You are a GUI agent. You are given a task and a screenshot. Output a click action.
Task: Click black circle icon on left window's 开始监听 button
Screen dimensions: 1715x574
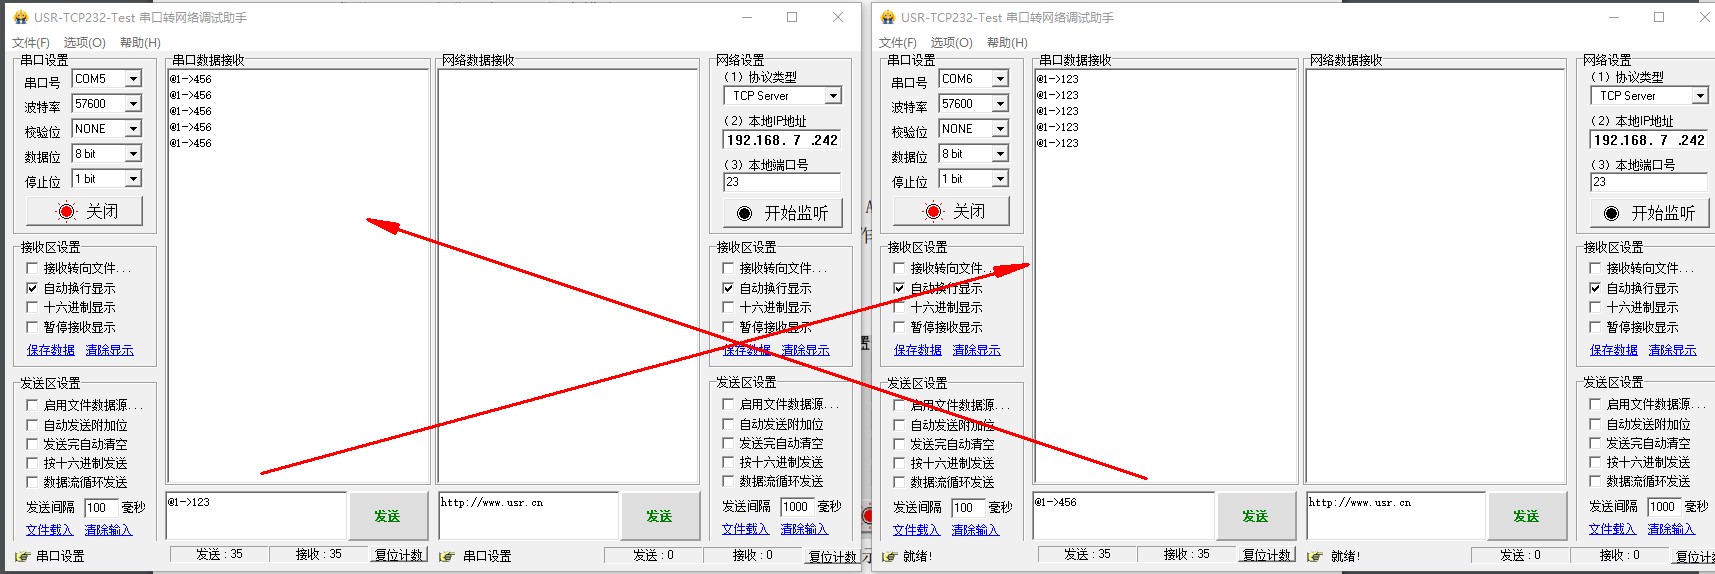[744, 213]
